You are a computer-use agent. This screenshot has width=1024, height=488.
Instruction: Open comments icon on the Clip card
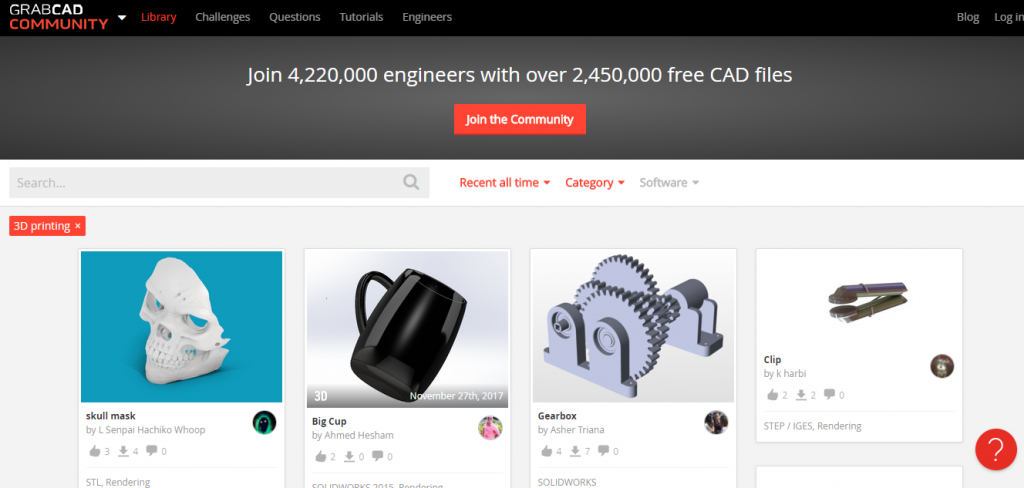pyautogui.click(x=829, y=395)
